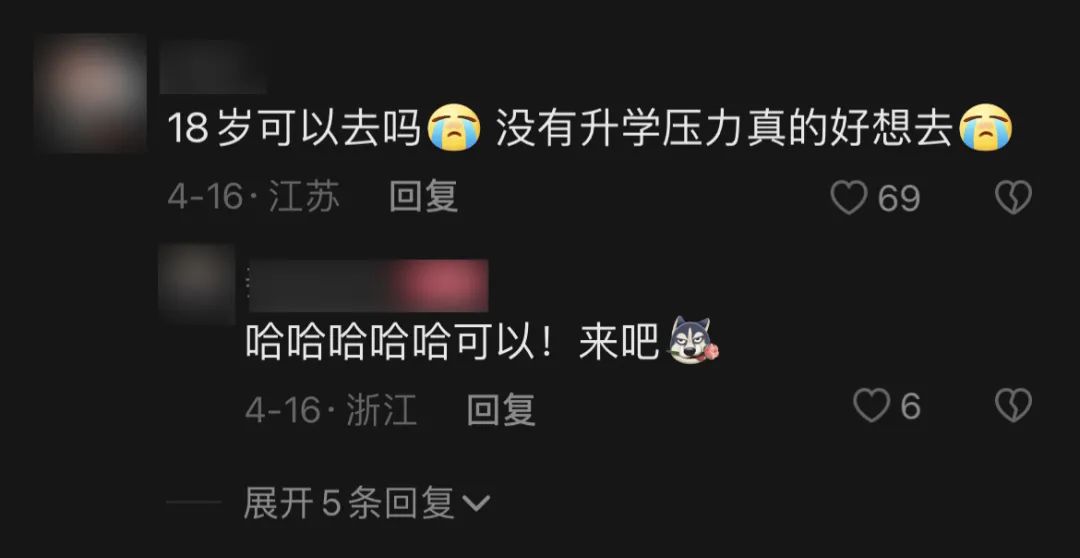Viewport: 1080px width, 558px height.
Task: Click the 69 like count
Action: pos(899,198)
